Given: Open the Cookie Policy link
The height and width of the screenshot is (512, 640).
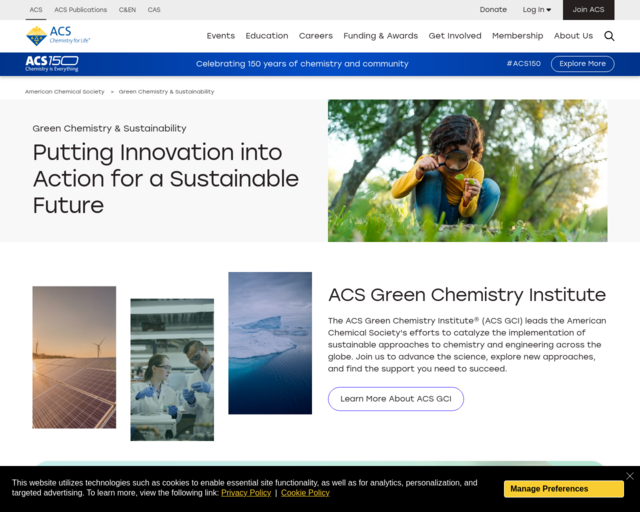Looking at the screenshot, I should (305, 493).
